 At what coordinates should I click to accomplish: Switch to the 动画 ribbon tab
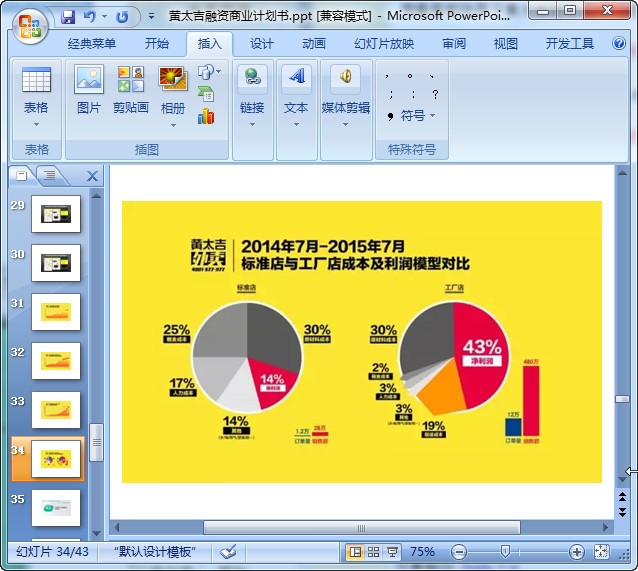(x=314, y=44)
